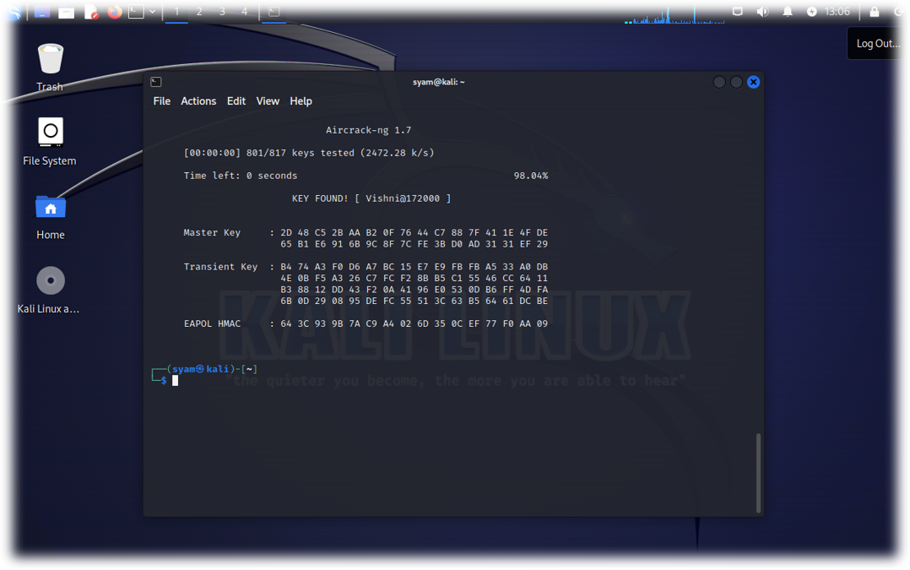The image size is (910, 570).
Task: Click the terminal vertical scrollbar thumb
Action: tap(758, 472)
